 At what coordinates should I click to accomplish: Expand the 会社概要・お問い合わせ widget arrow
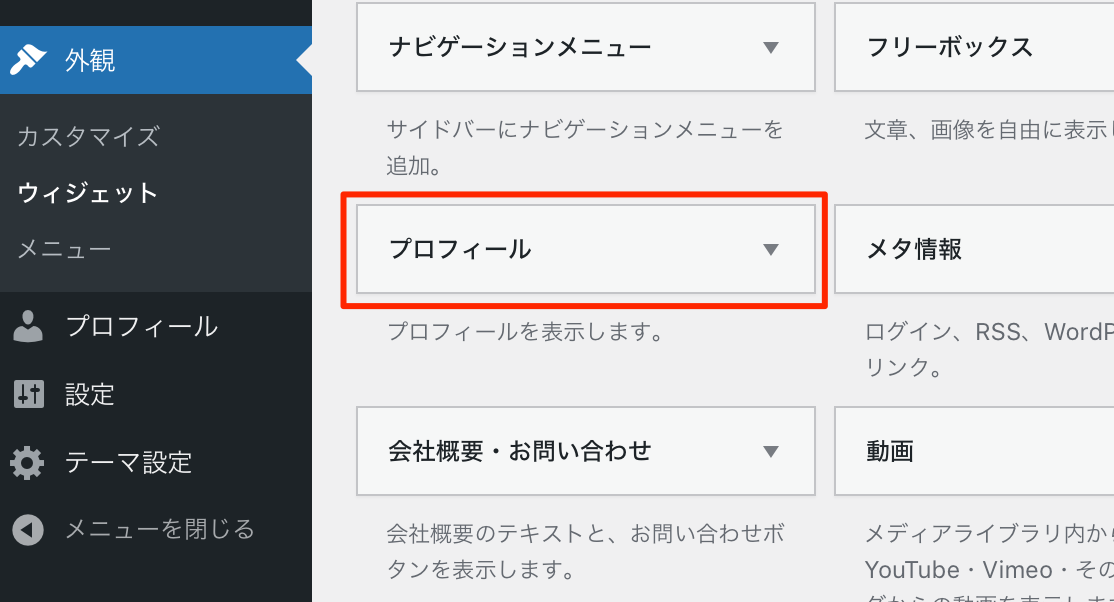click(x=770, y=451)
